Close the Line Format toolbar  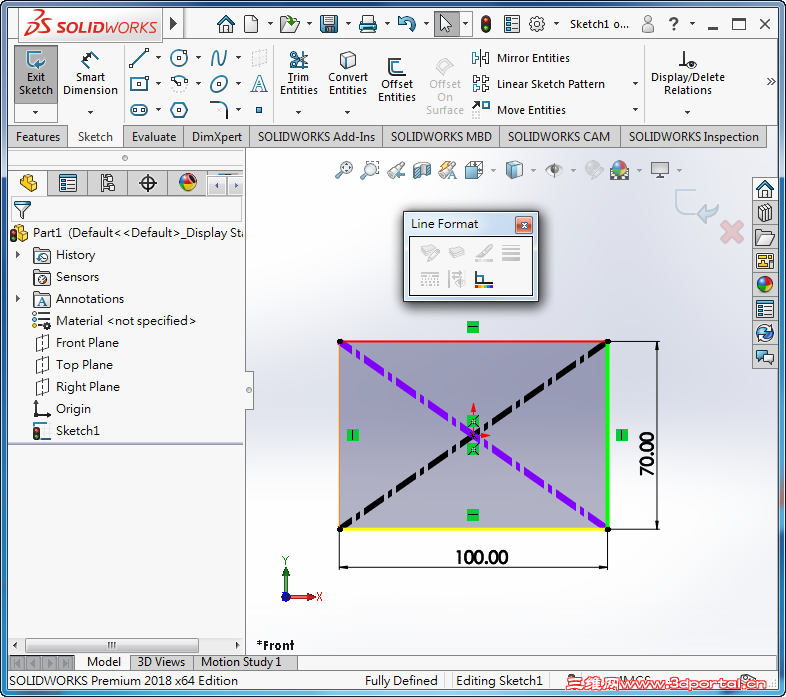pos(524,225)
